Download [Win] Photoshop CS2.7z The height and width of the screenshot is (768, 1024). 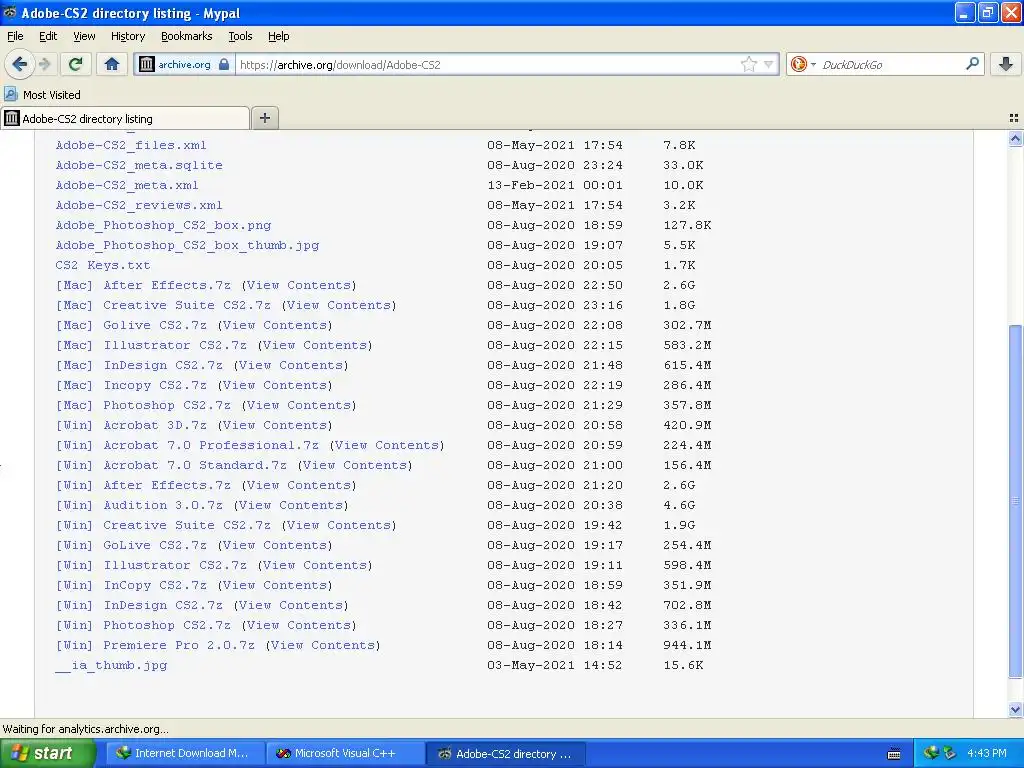(143, 626)
